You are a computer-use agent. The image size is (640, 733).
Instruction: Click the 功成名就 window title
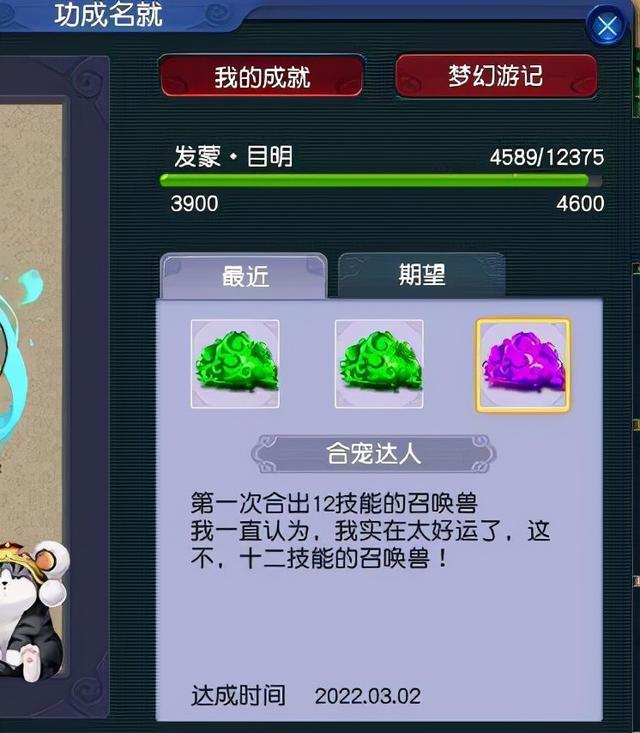pyautogui.click(x=108, y=15)
